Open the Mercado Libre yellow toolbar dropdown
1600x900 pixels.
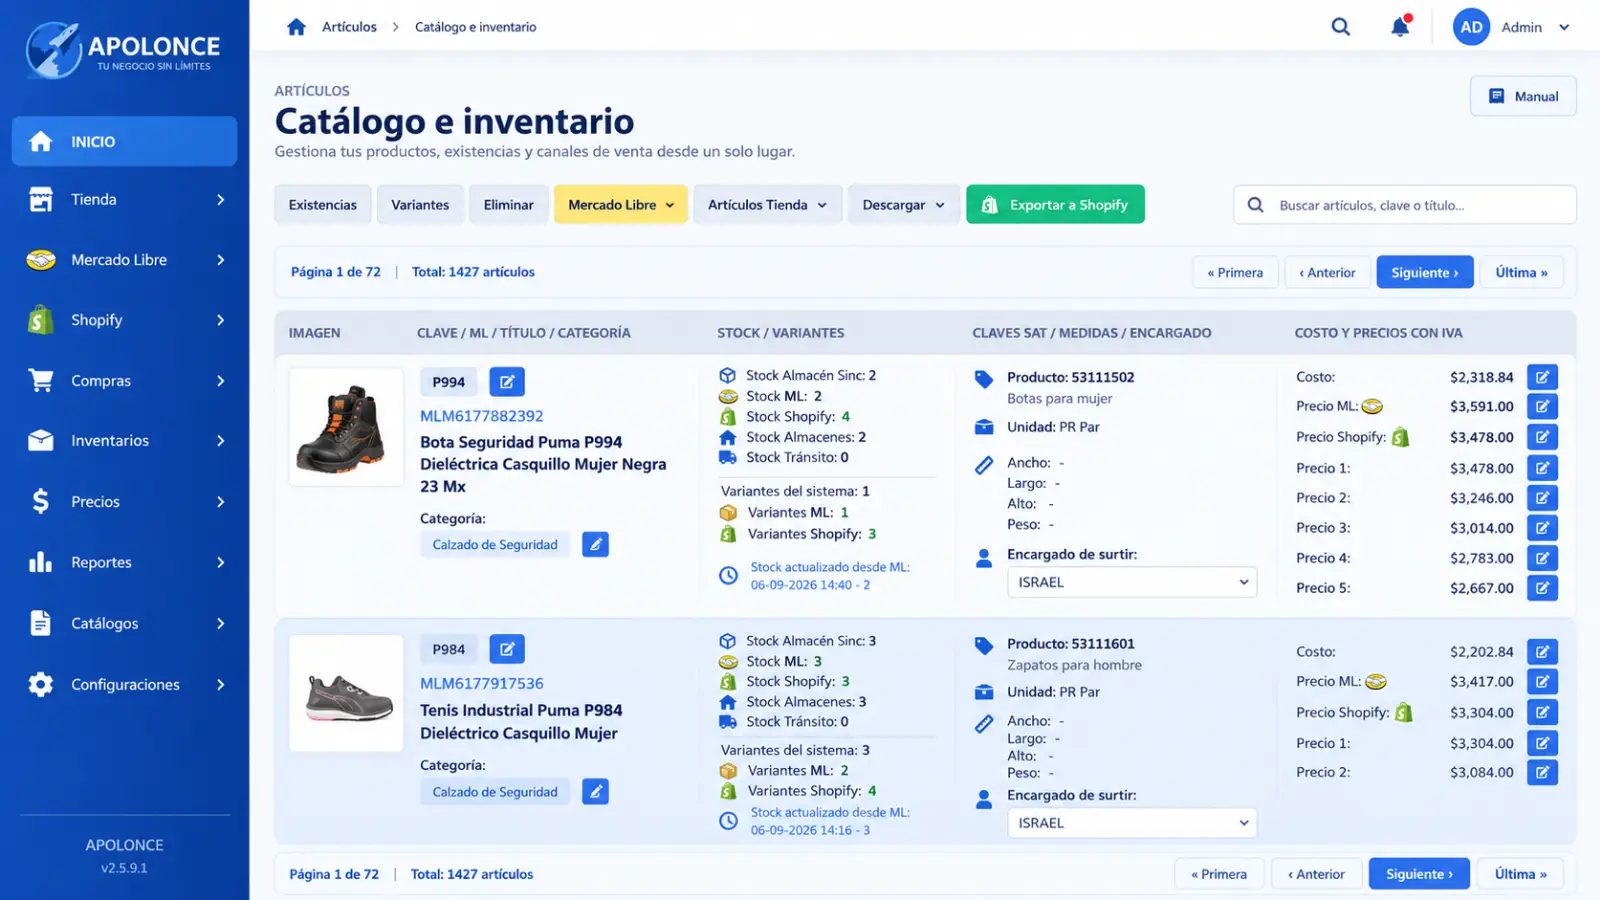tap(621, 204)
